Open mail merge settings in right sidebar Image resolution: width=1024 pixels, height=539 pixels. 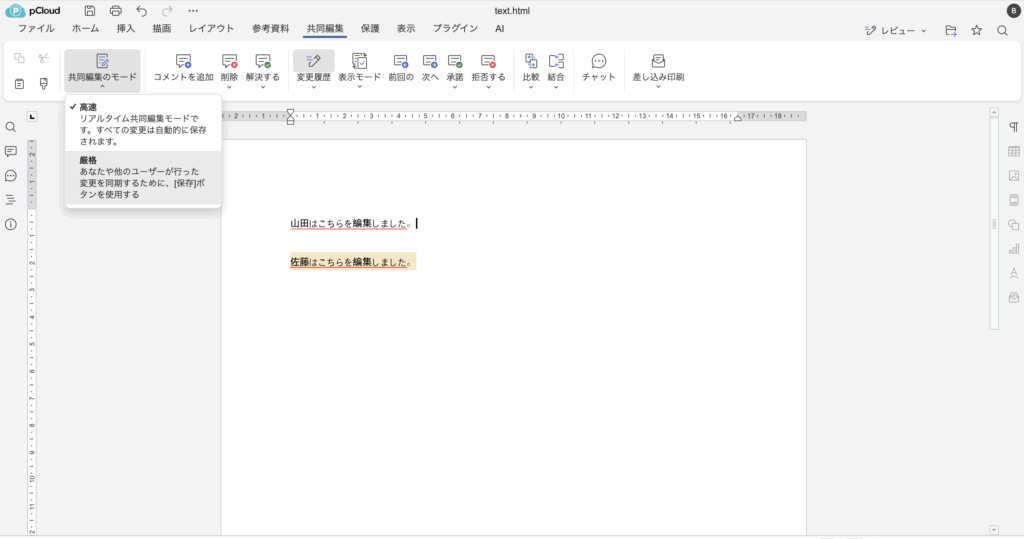click(x=1014, y=297)
